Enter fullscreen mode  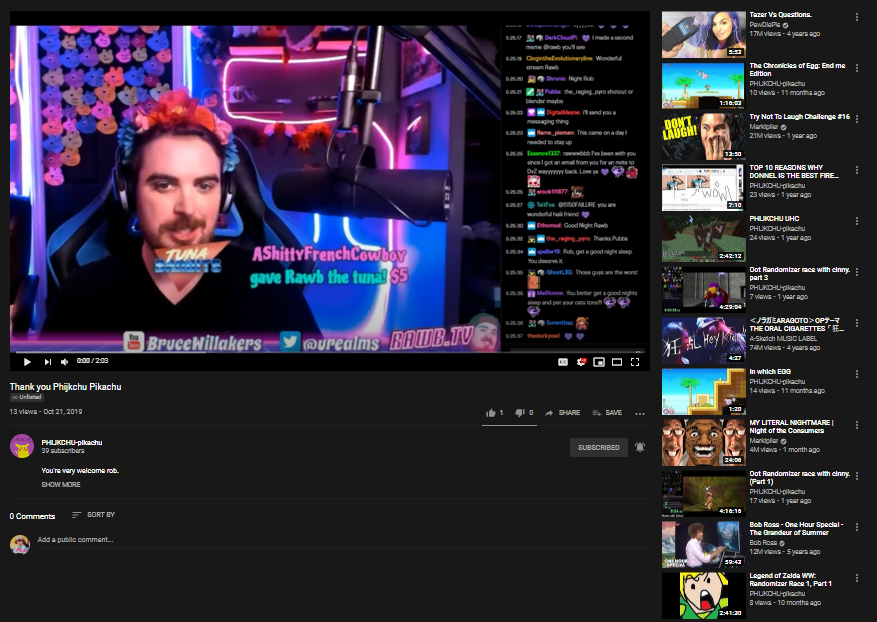tap(635, 362)
